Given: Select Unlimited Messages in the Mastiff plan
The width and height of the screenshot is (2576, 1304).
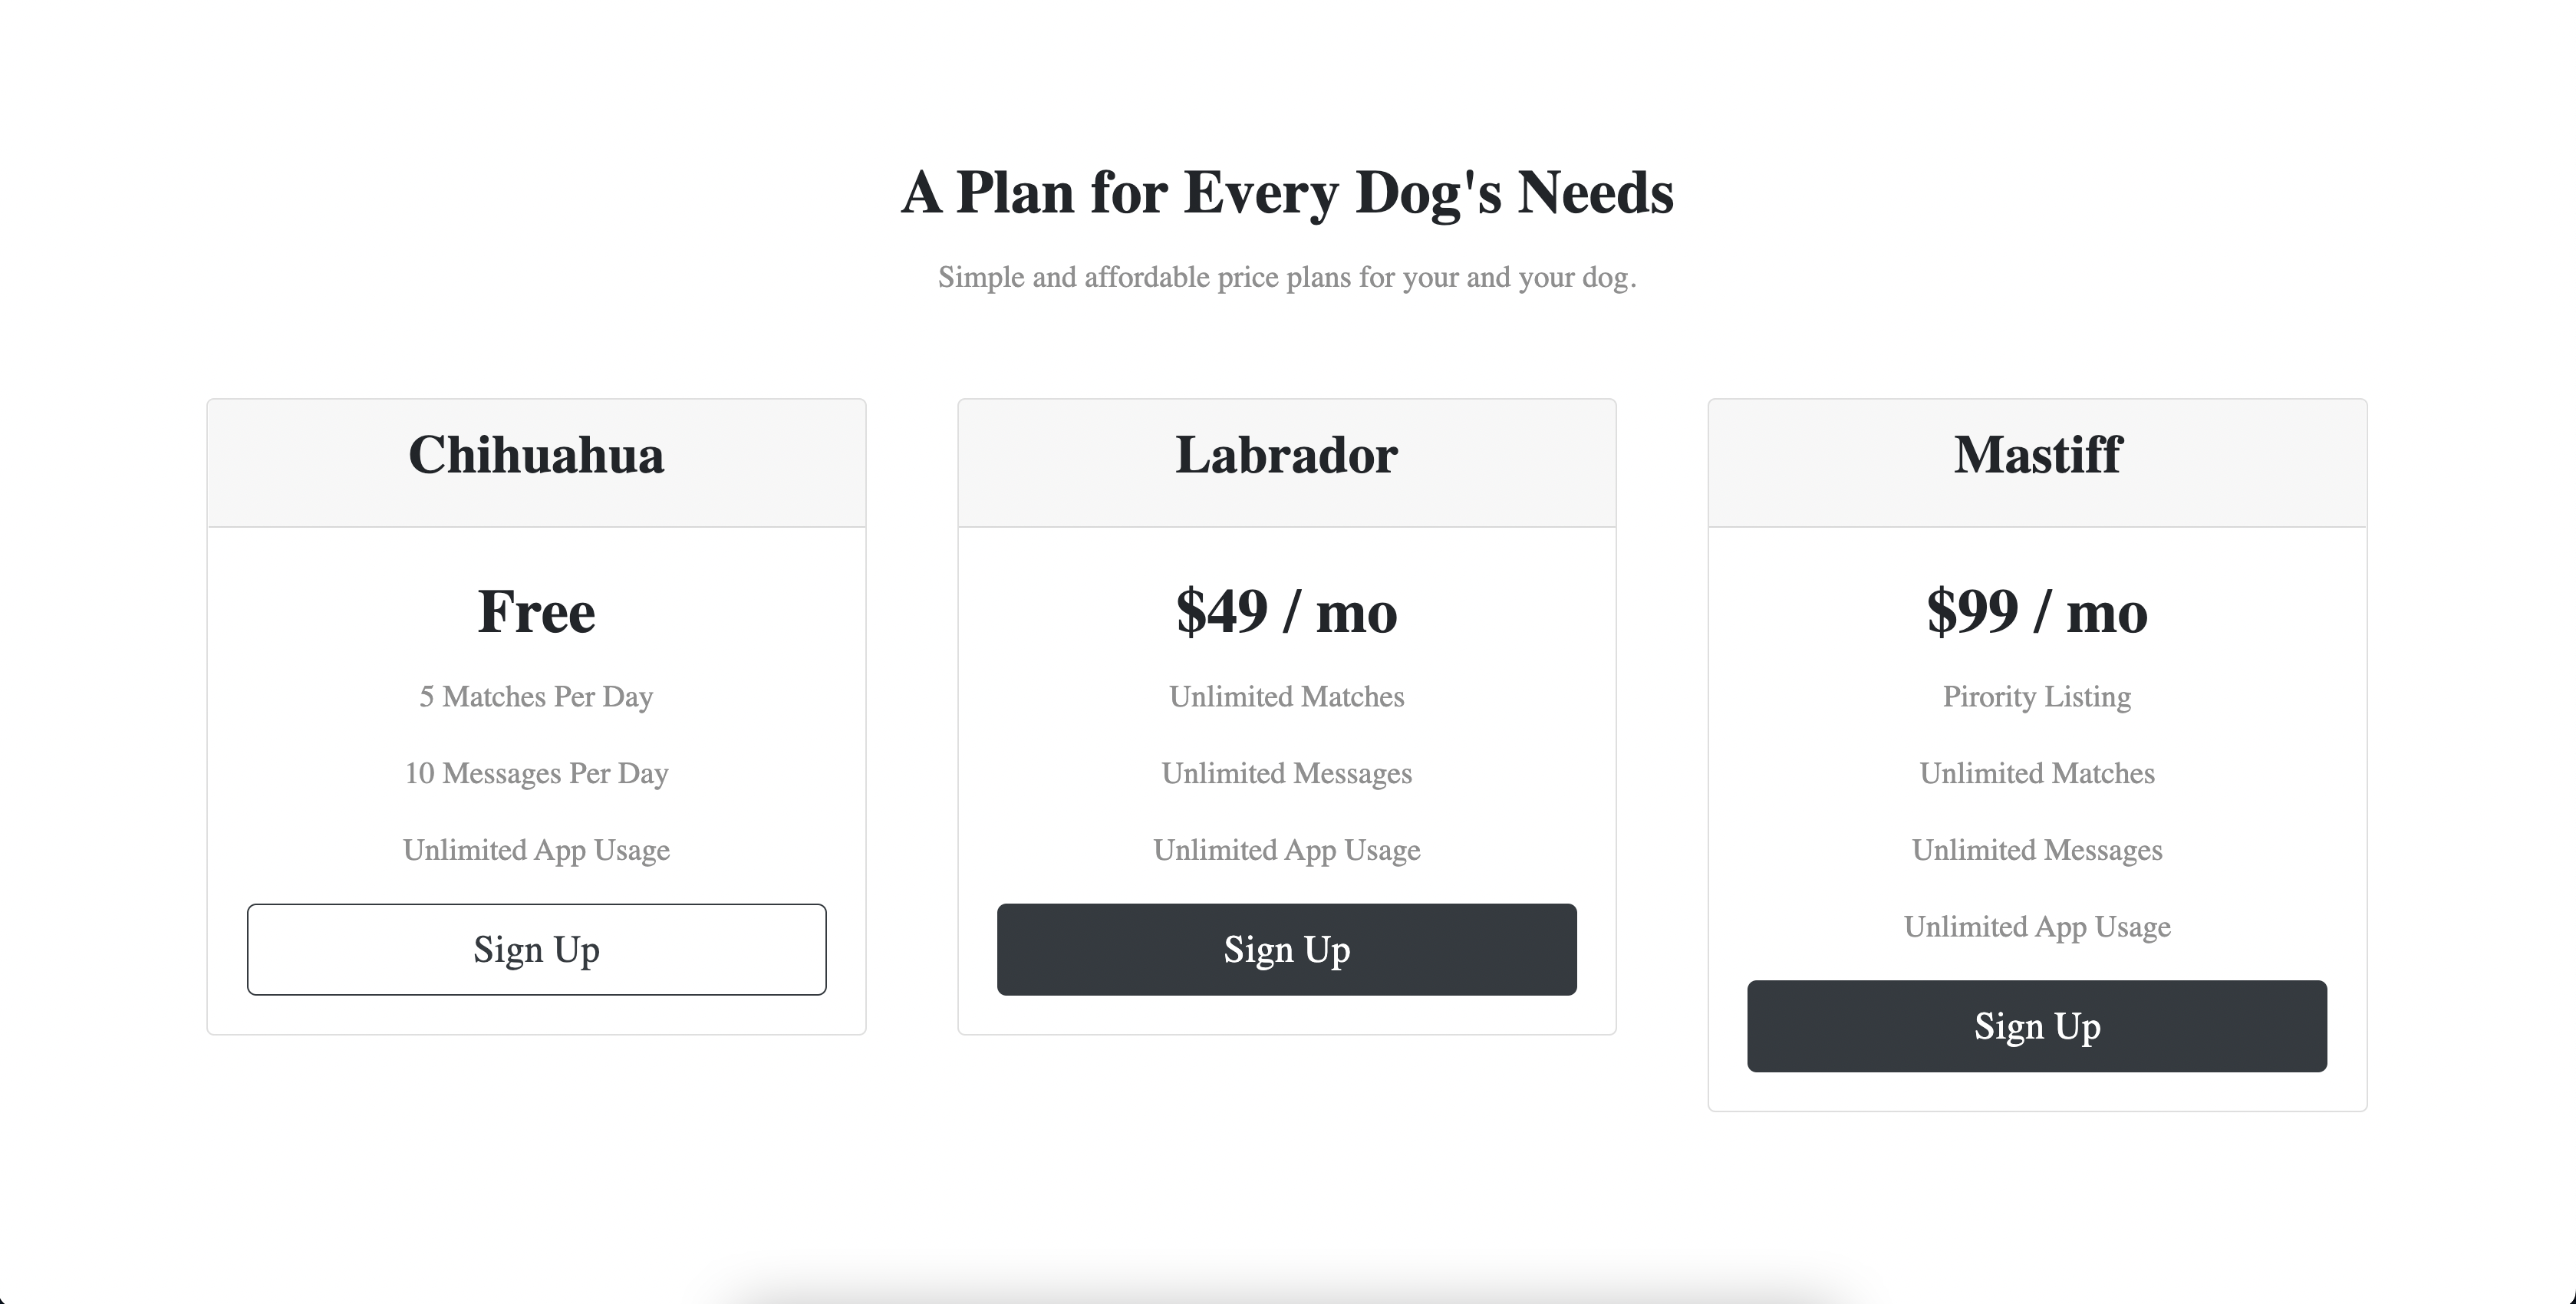Looking at the screenshot, I should (x=2036, y=850).
